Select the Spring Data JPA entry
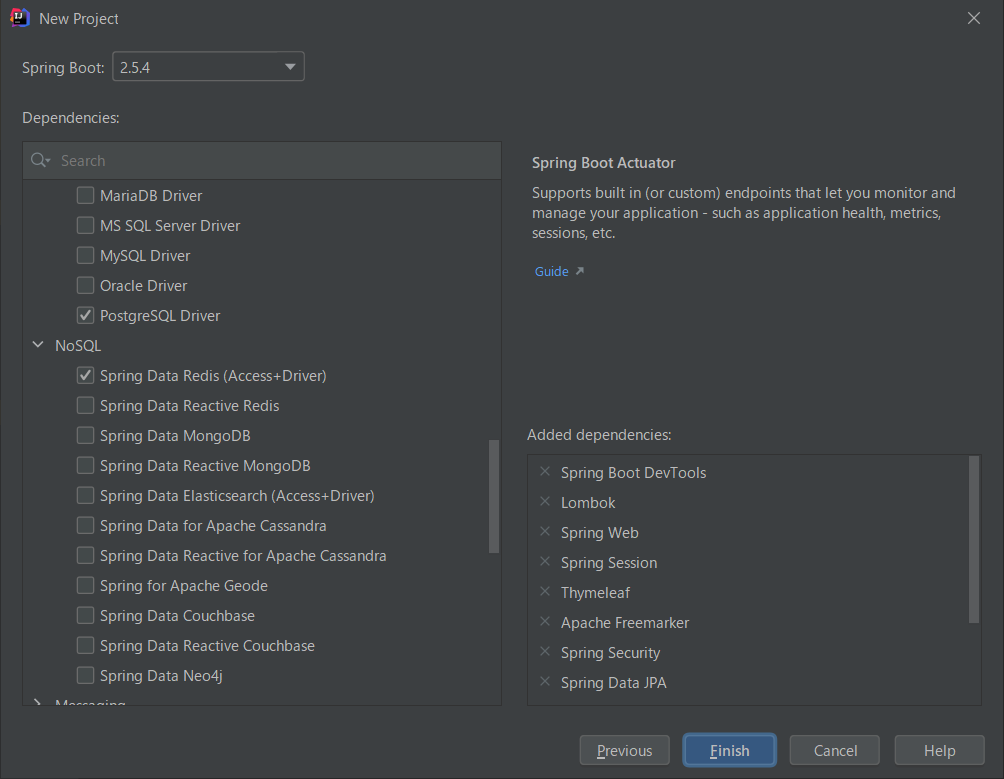 tap(613, 683)
